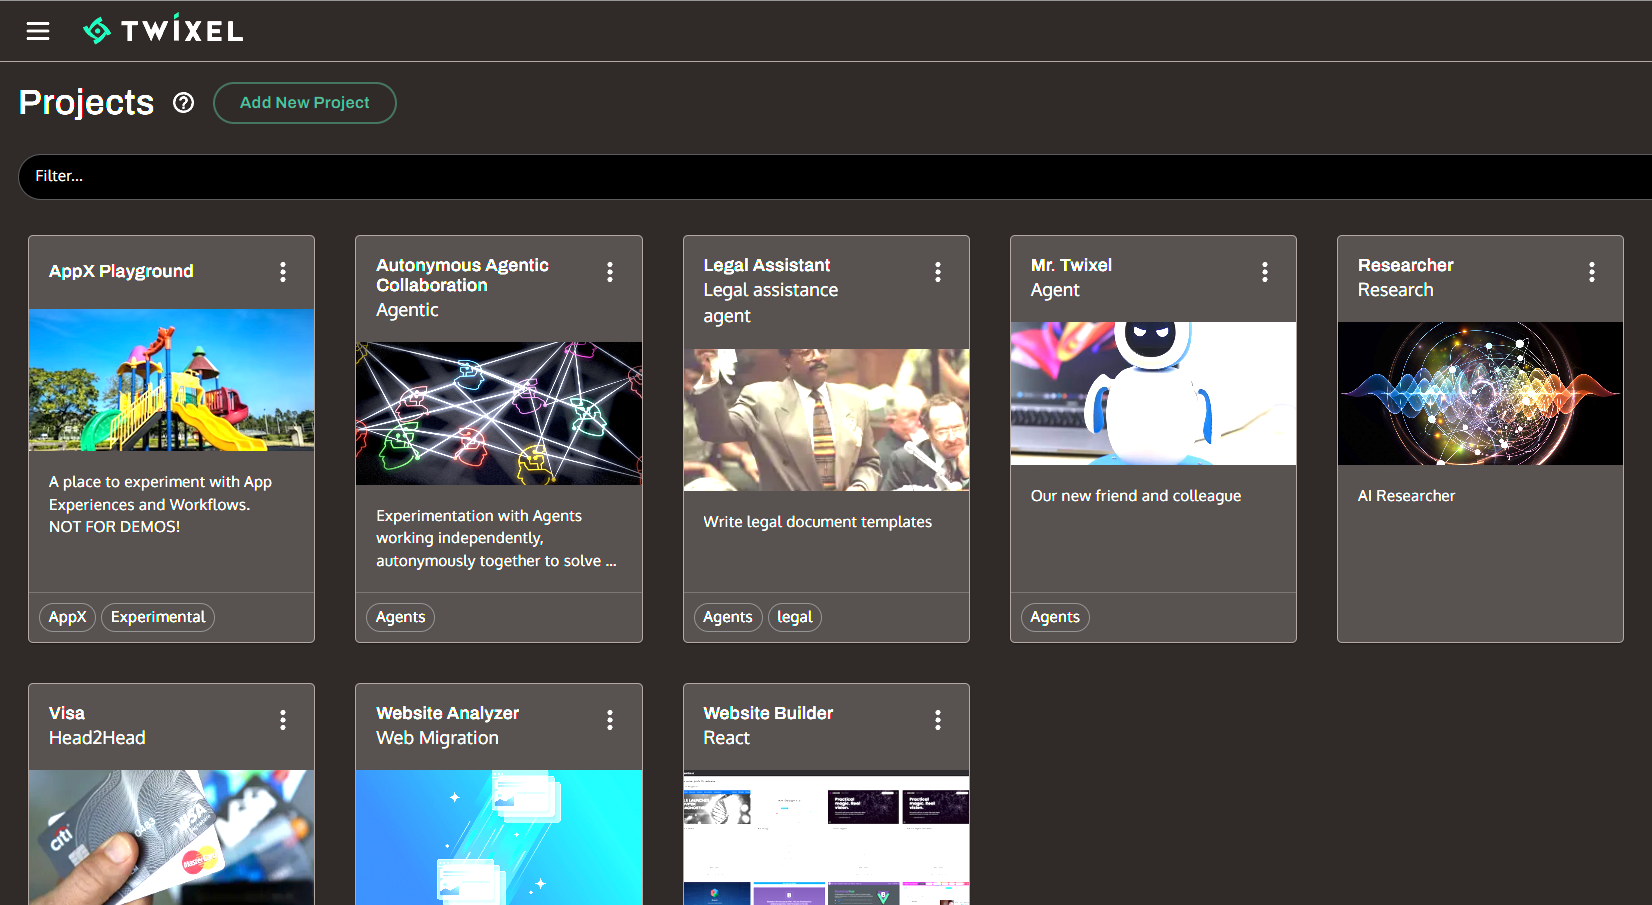The height and width of the screenshot is (905, 1652).
Task: Click the Website Analyzer thumbnail image
Action: [498, 838]
